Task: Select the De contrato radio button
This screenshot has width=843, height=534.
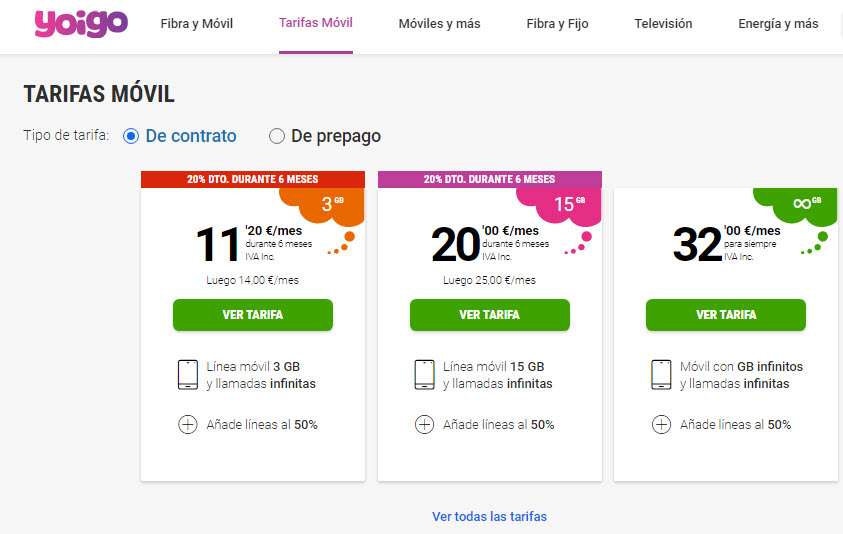Action: [x=131, y=136]
